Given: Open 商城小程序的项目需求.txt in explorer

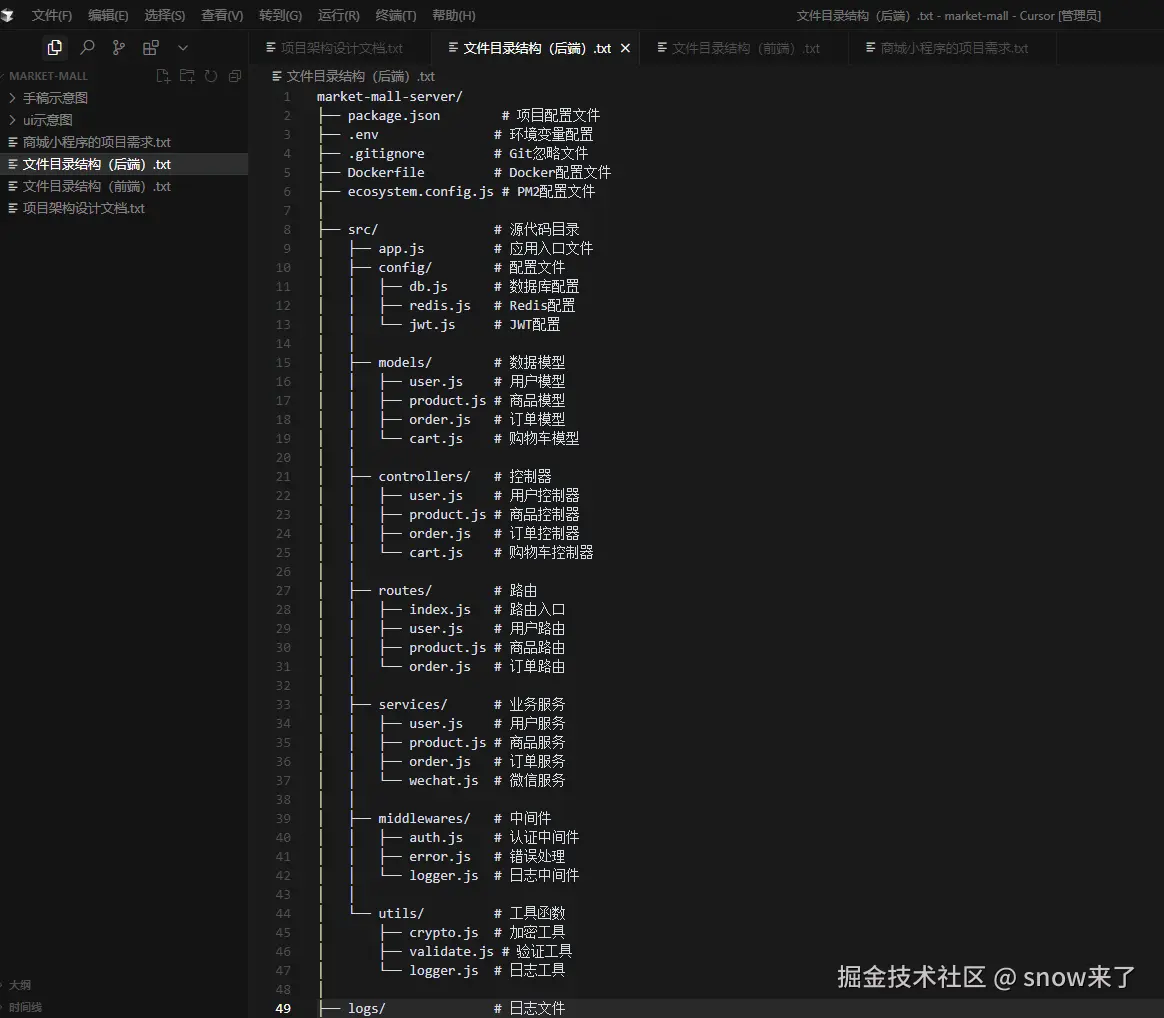Looking at the screenshot, I should coord(97,142).
